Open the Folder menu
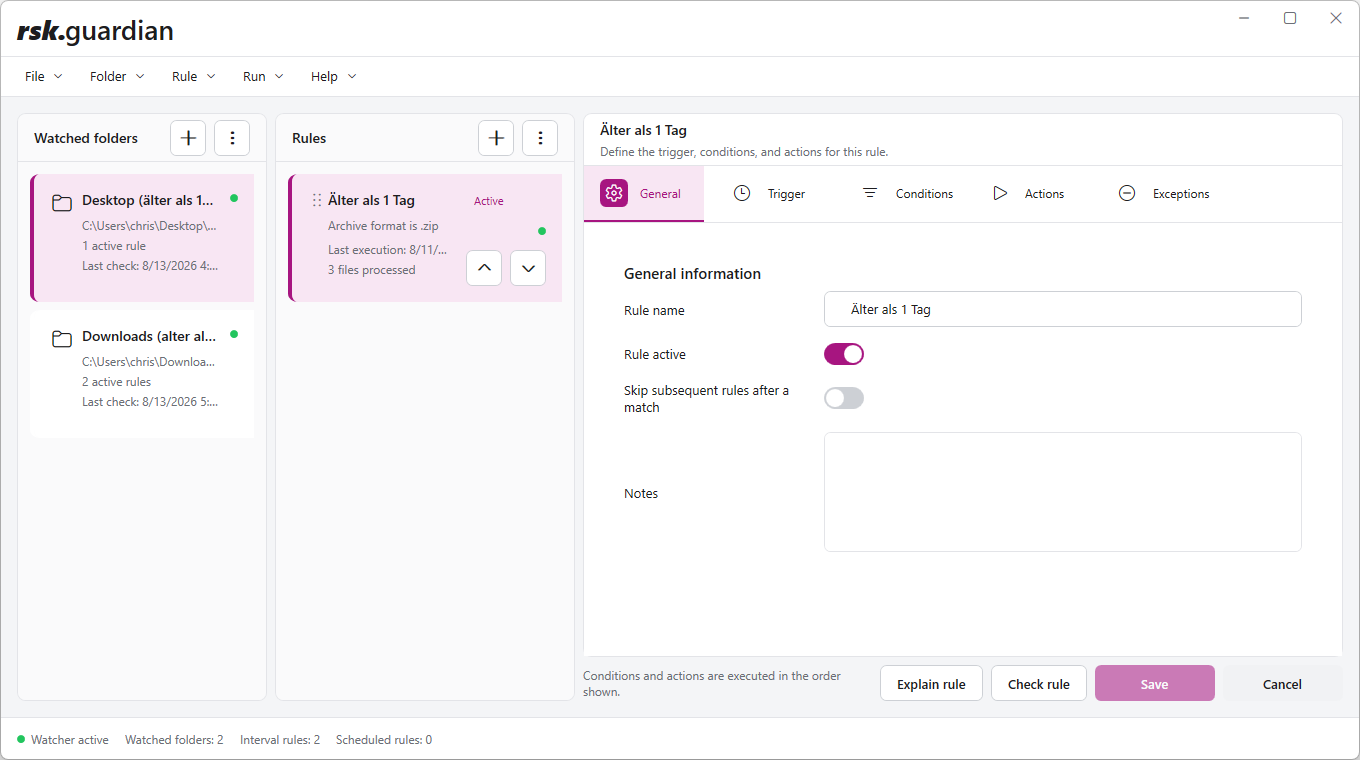 point(117,76)
